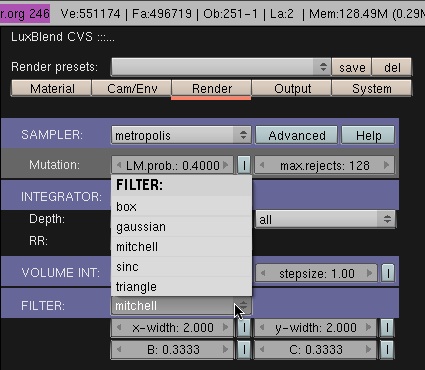Open the Render presets dropdown
425x370 pixels.
(x=221, y=67)
